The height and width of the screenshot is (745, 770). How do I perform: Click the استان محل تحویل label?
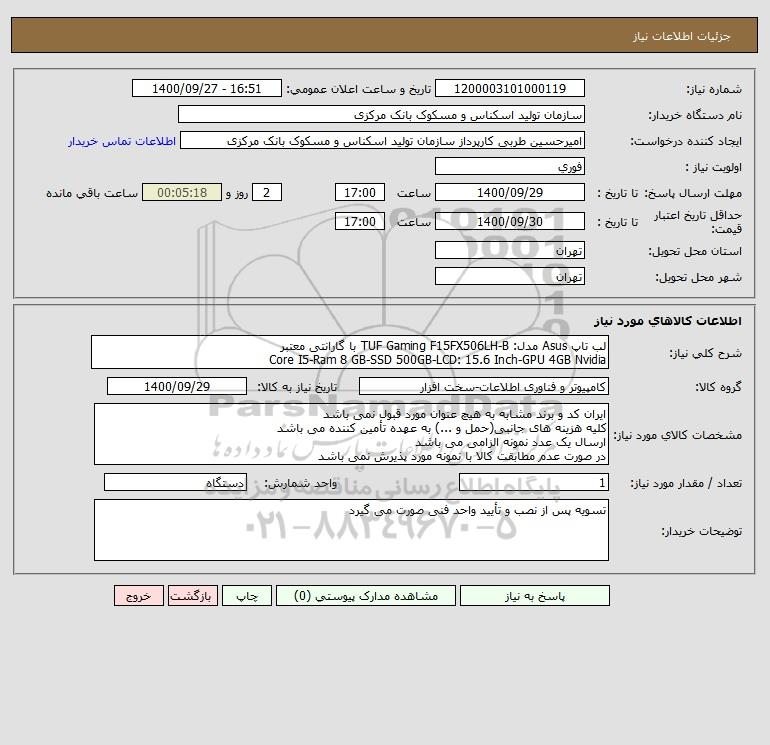tap(695, 251)
